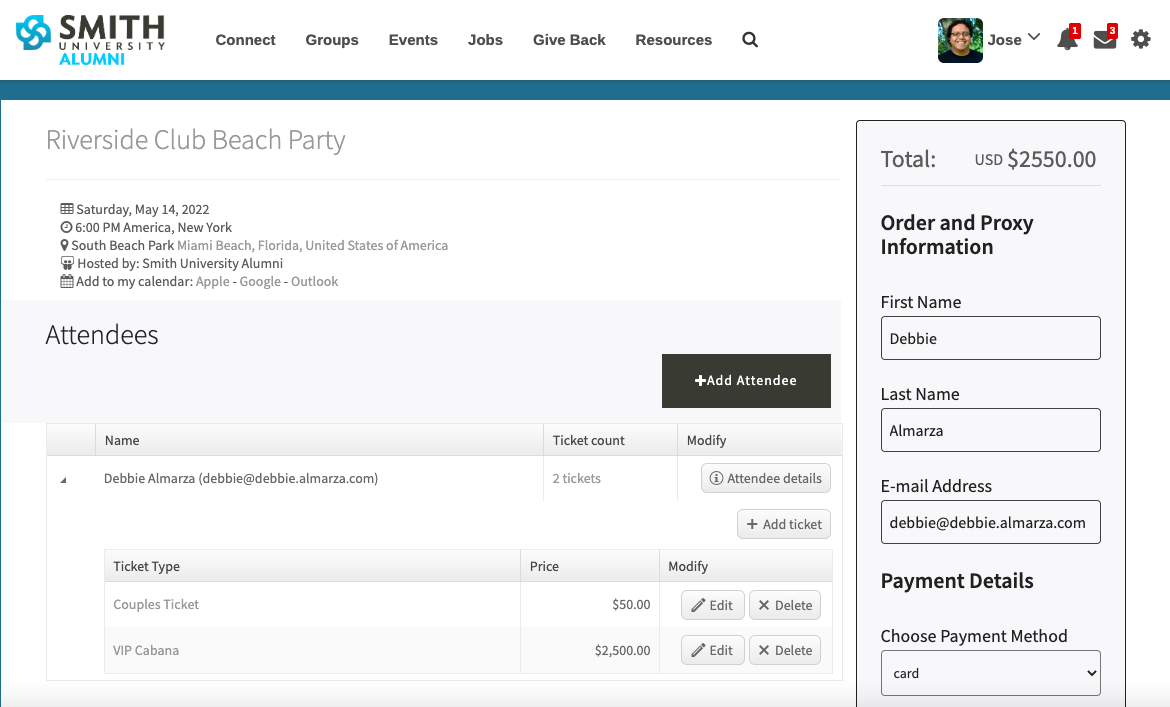Add event to Apple calendar
1170x707 pixels.
pos(213,281)
